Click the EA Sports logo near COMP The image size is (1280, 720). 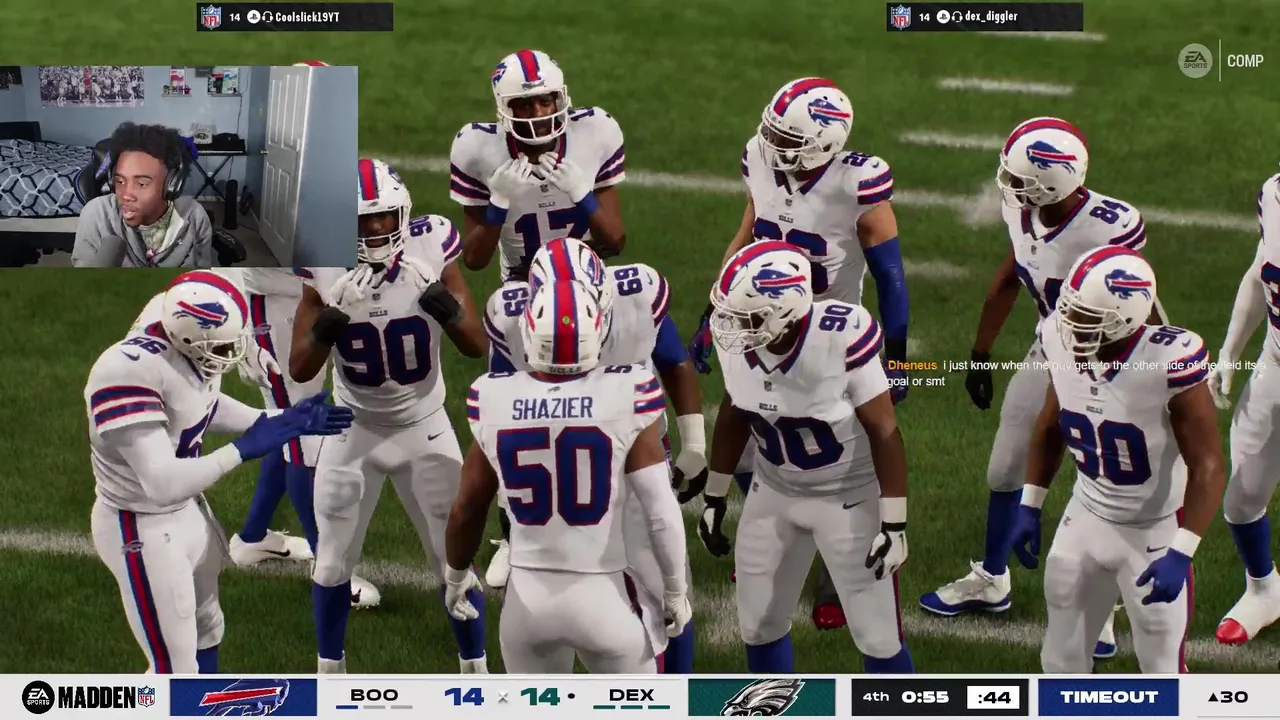tap(1195, 61)
